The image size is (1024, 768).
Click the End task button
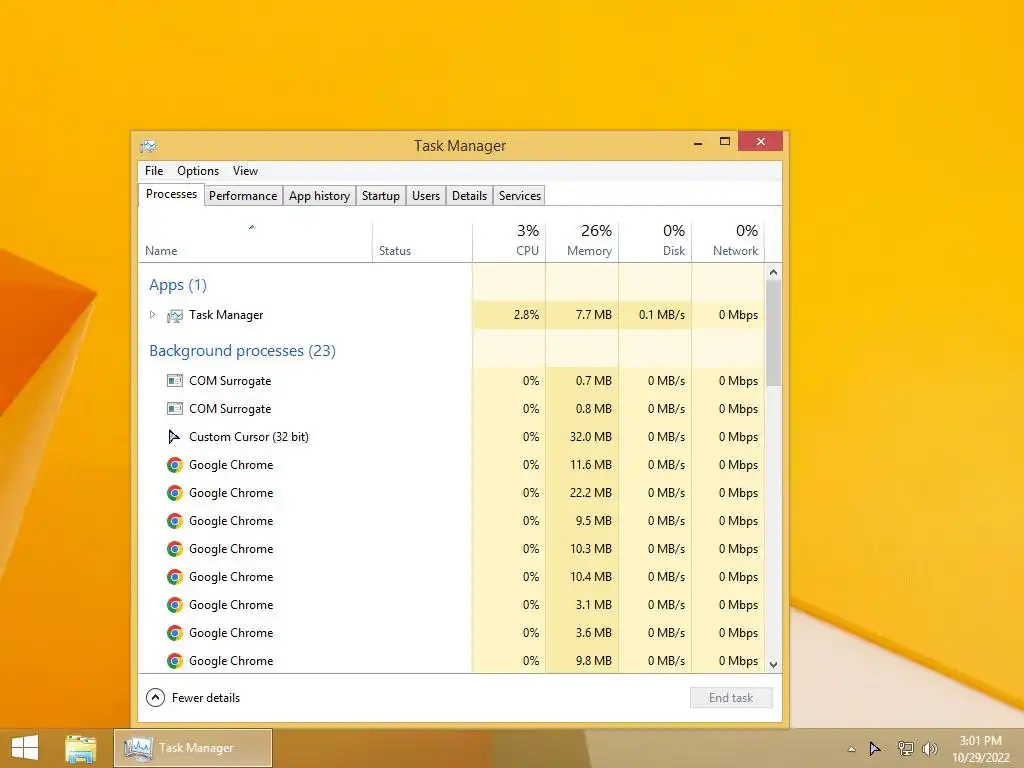[731, 697]
